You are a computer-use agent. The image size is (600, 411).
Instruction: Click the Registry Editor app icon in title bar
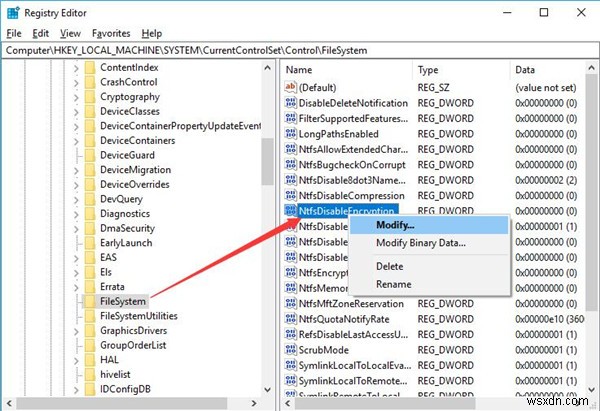click(13, 13)
